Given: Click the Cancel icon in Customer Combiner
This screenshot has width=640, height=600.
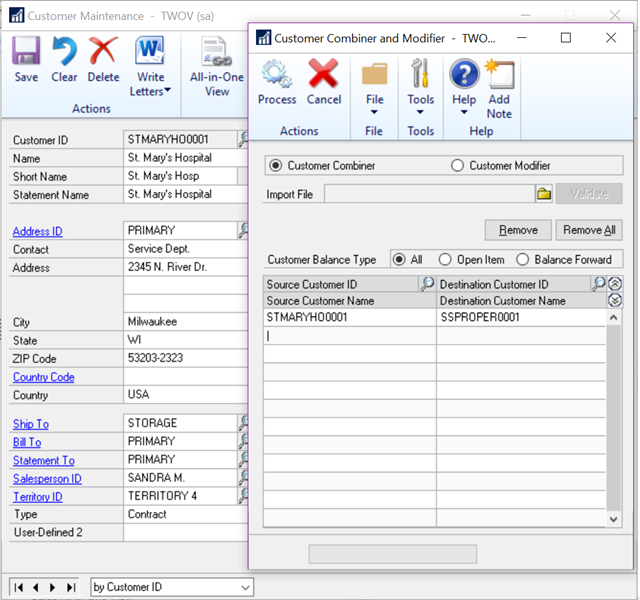Looking at the screenshot, I should 323,74.
